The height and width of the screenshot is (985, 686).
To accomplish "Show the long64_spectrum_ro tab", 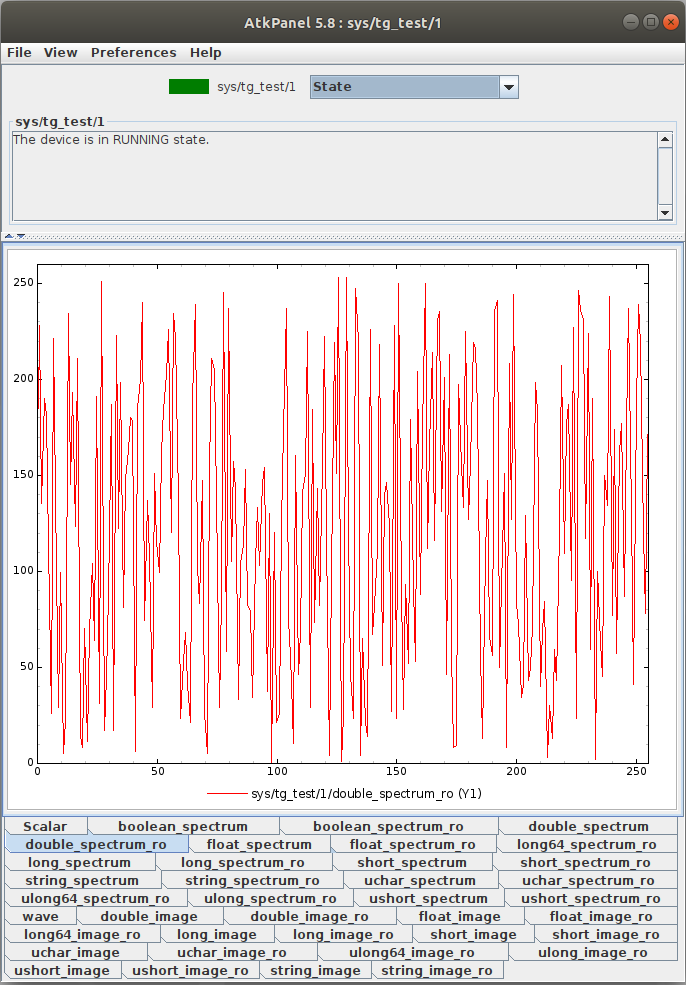I will tap(587, 844).
